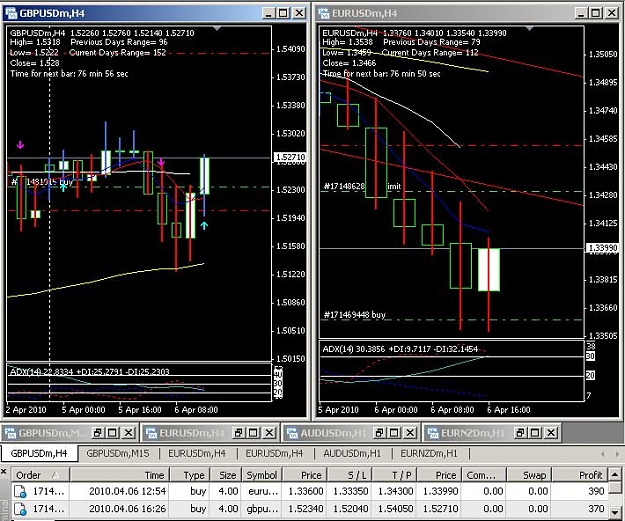Screen dimensions: 625x521
Task: Sort trades by the Symbol column
Action: point(261,475)
